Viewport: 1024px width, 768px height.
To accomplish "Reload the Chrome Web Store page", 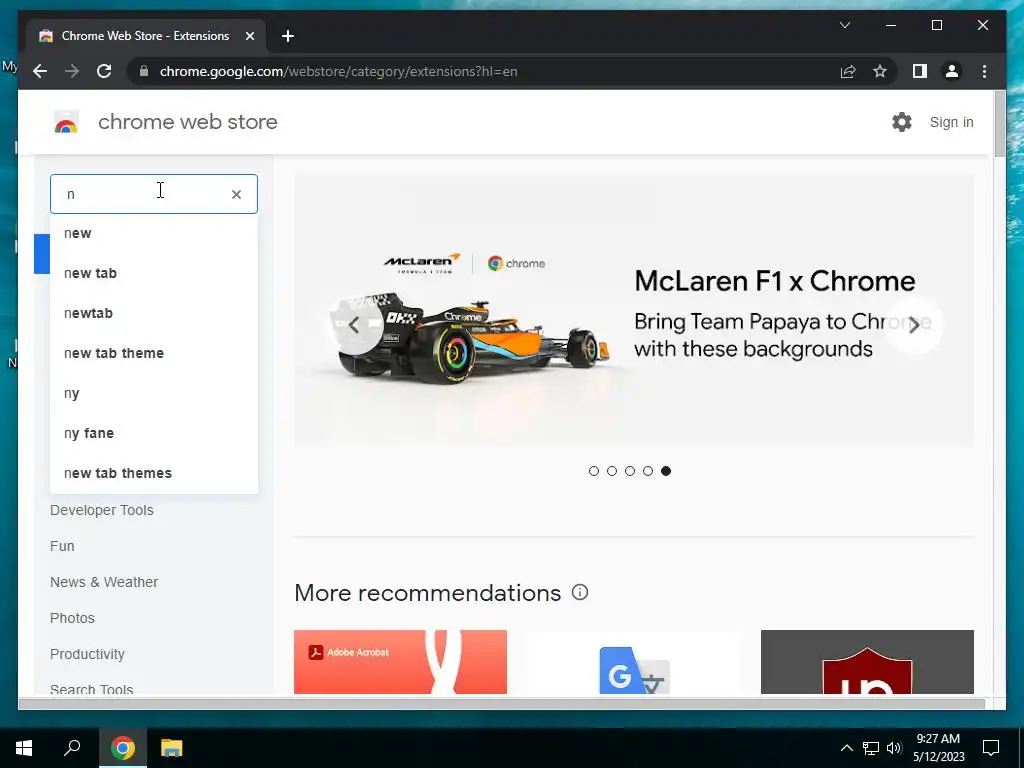I will [104, 71].
